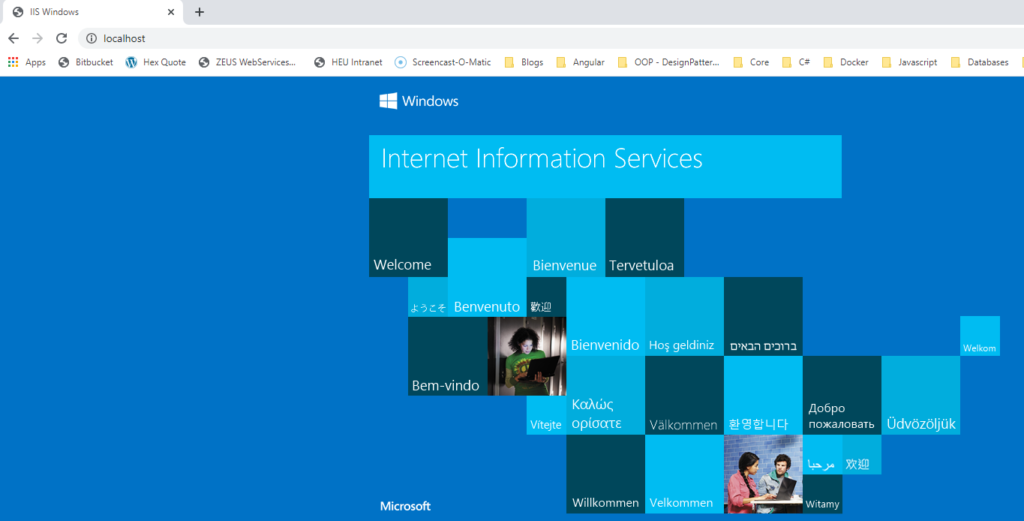The image size is (1024, 521).
Task: Click the Bienvenido tile
Action: click(605, 317)
